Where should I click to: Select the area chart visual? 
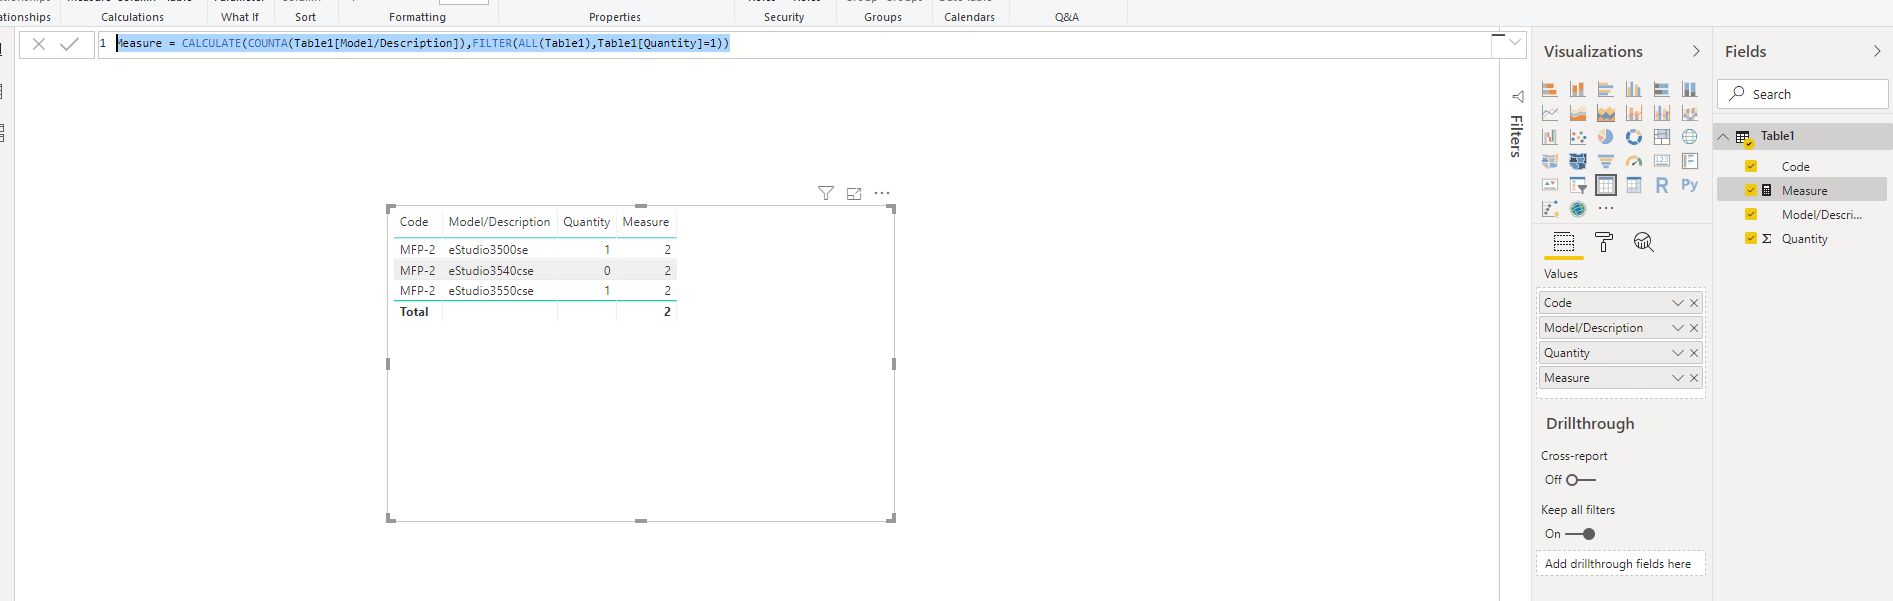click(x=1578, y=113)
